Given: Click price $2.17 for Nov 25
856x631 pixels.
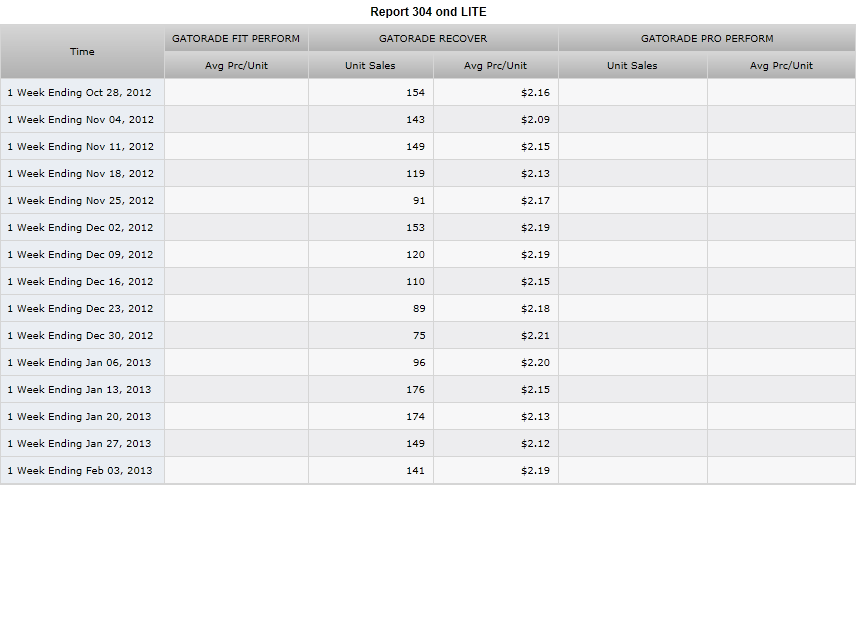Looking at the screenshot, I should (x=535, y=200).
